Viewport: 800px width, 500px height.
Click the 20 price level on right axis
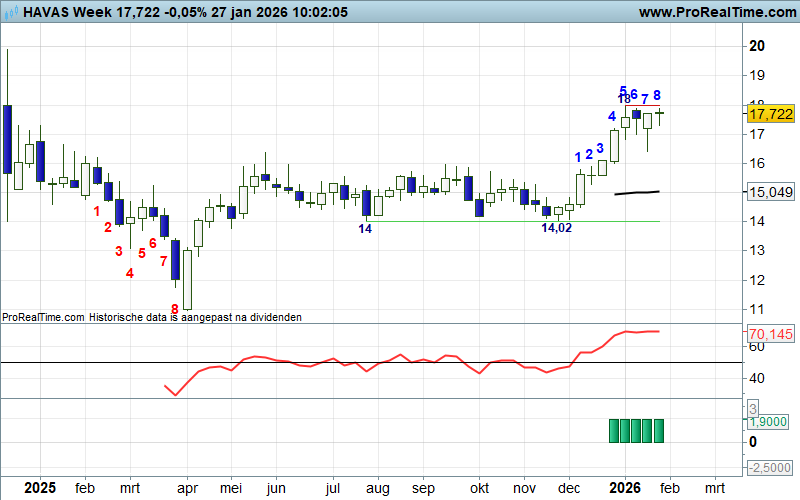[757, 46]
